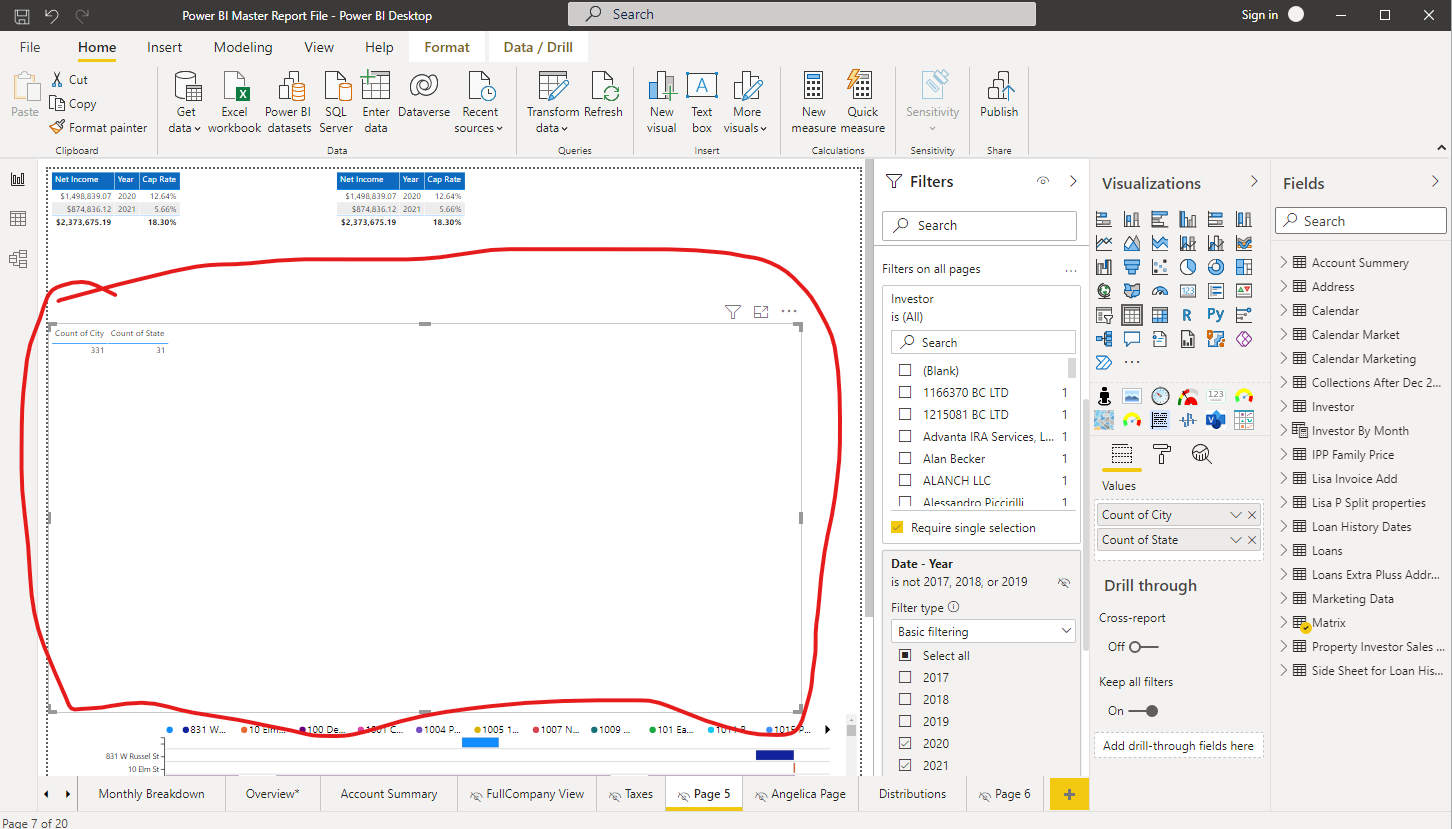Switch to Report view in left sidebar
The image size is (1452, 829).
18,179
